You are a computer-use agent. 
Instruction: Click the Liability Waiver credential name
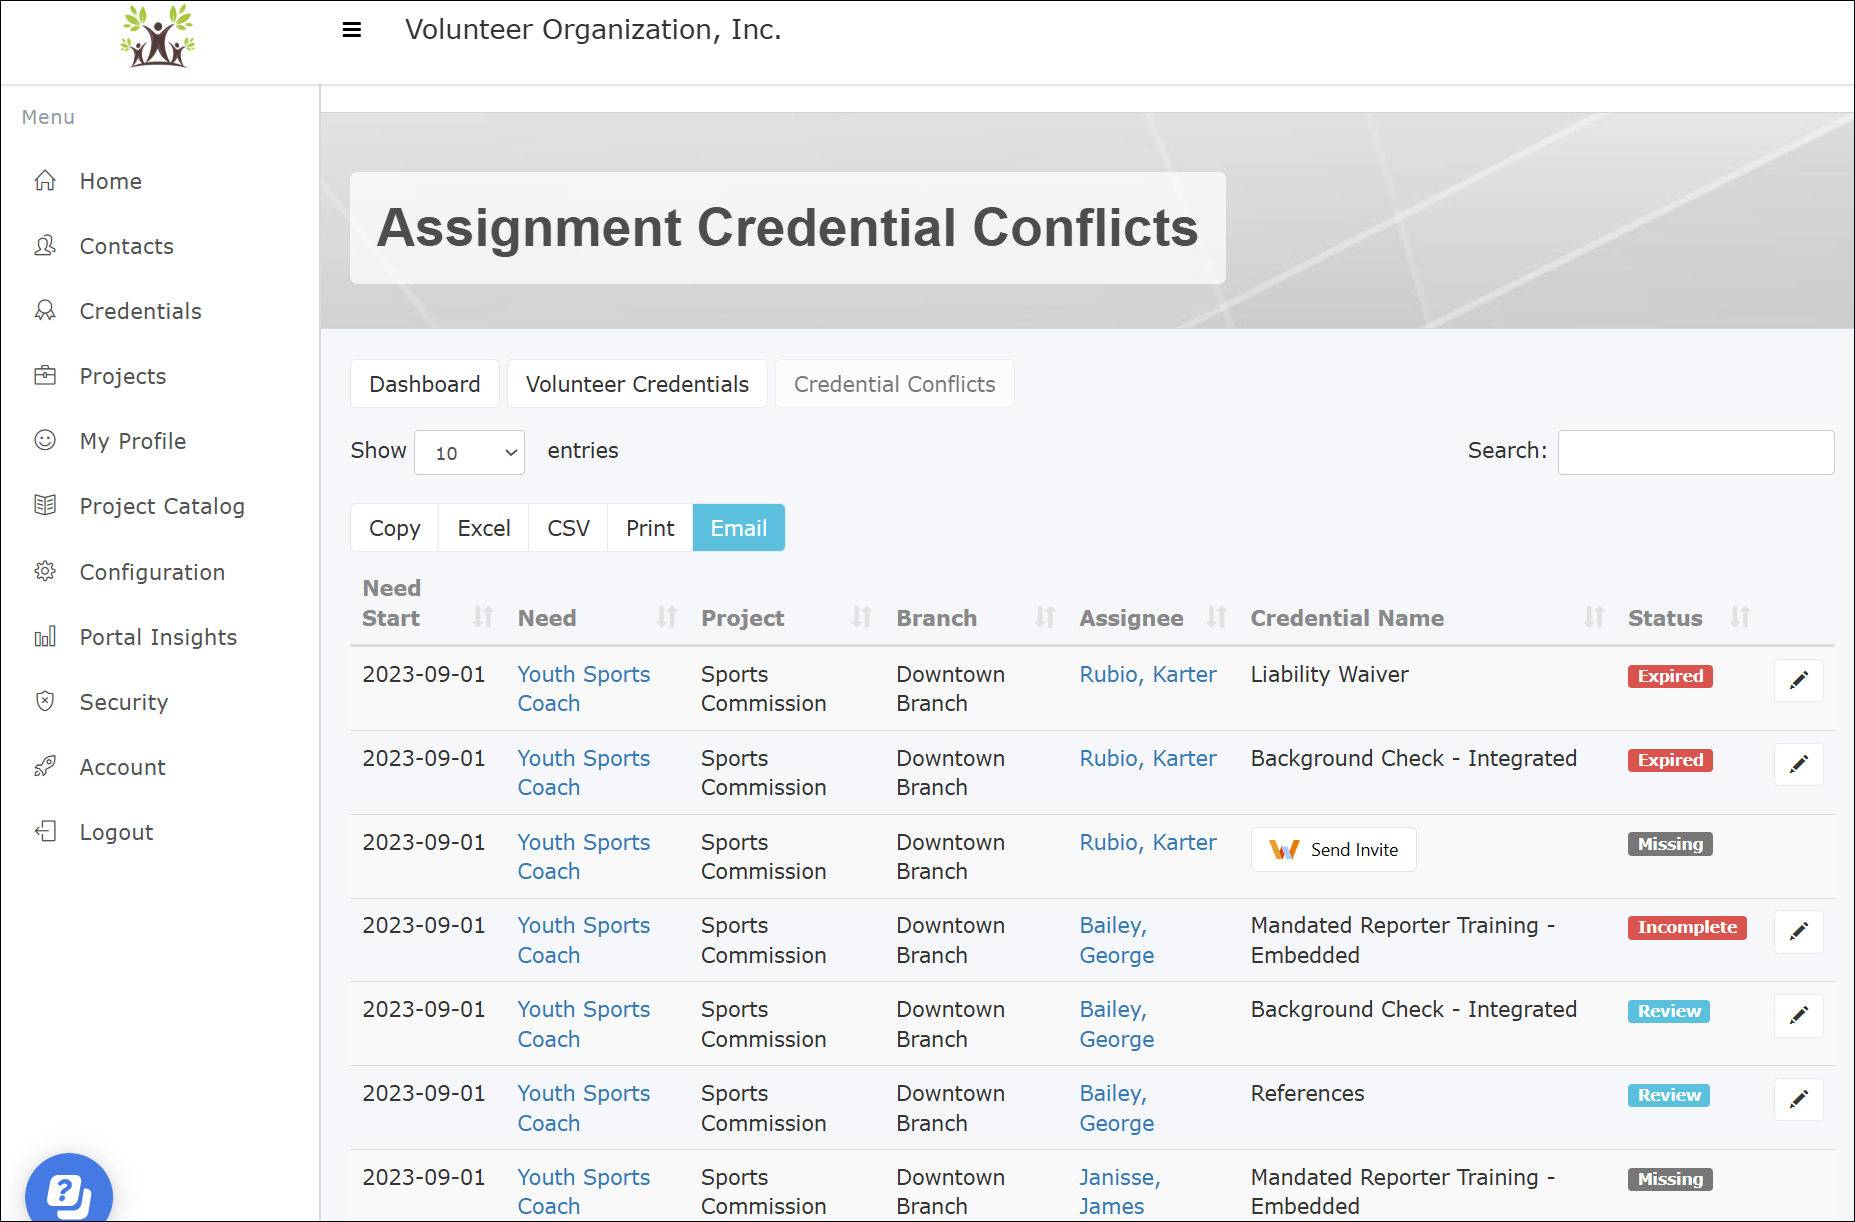(1329, 674)
